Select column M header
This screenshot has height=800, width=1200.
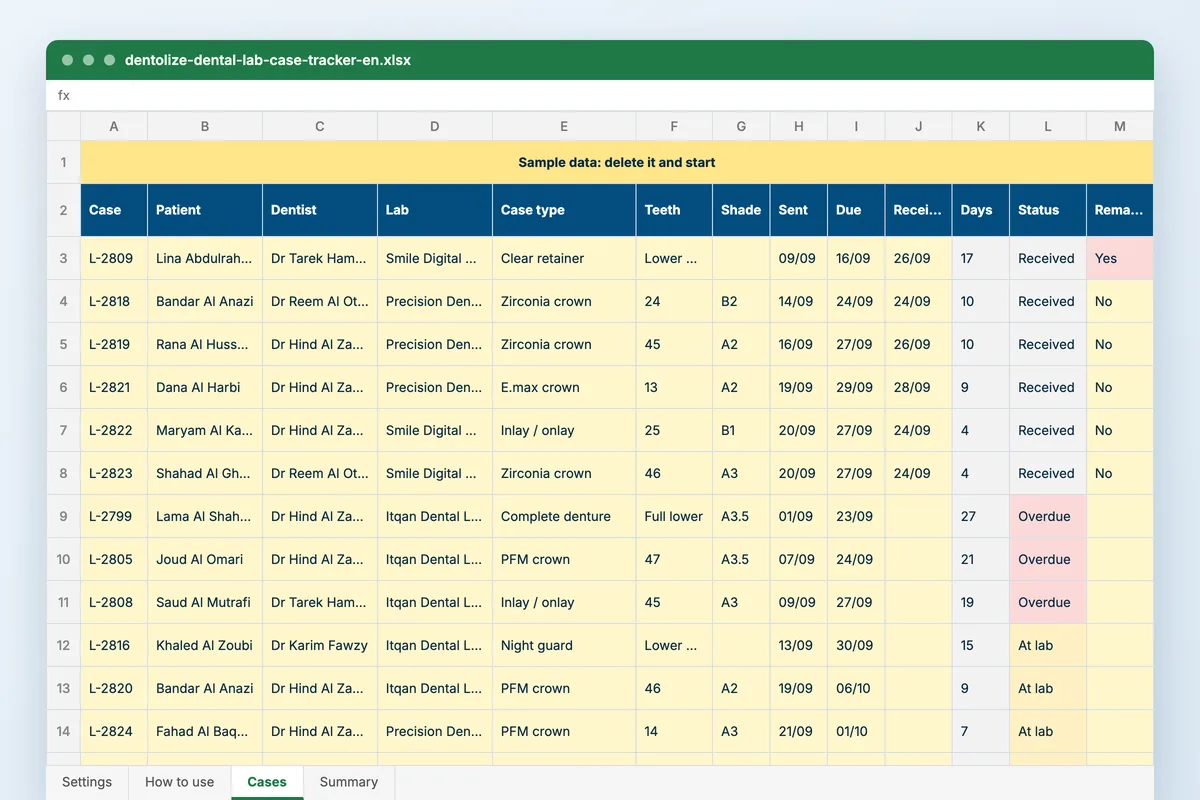1120,126
